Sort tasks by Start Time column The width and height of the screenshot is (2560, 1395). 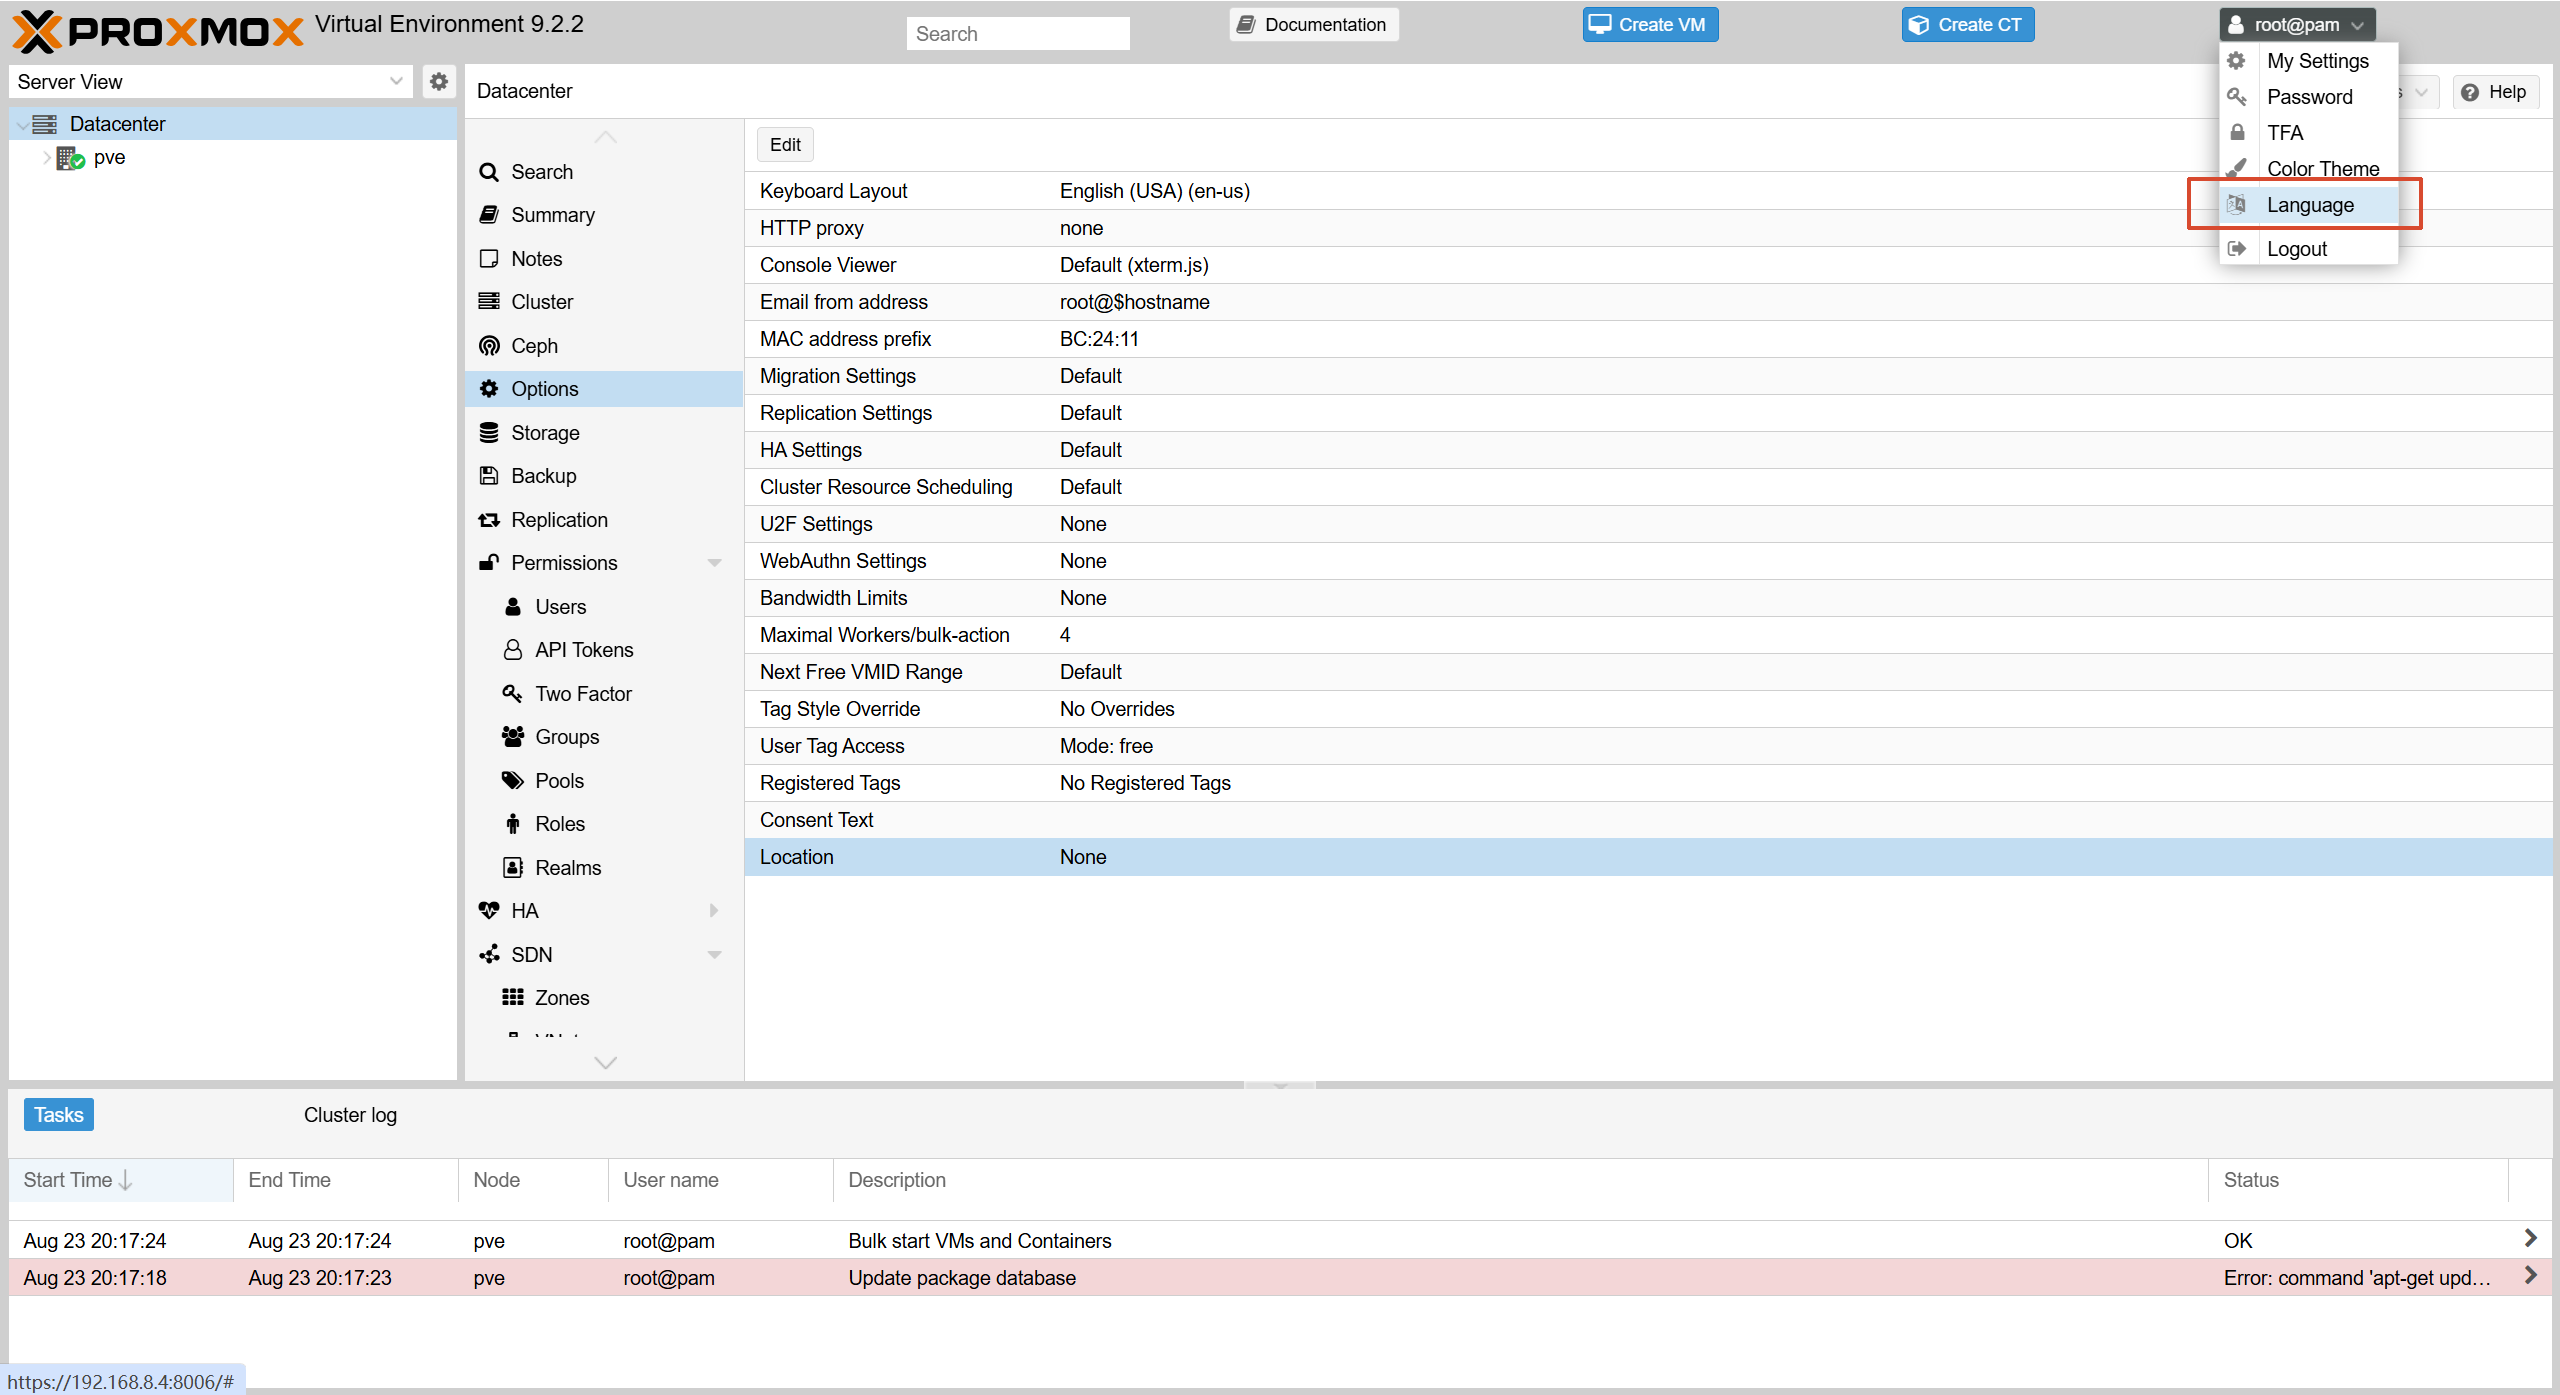121,1180
